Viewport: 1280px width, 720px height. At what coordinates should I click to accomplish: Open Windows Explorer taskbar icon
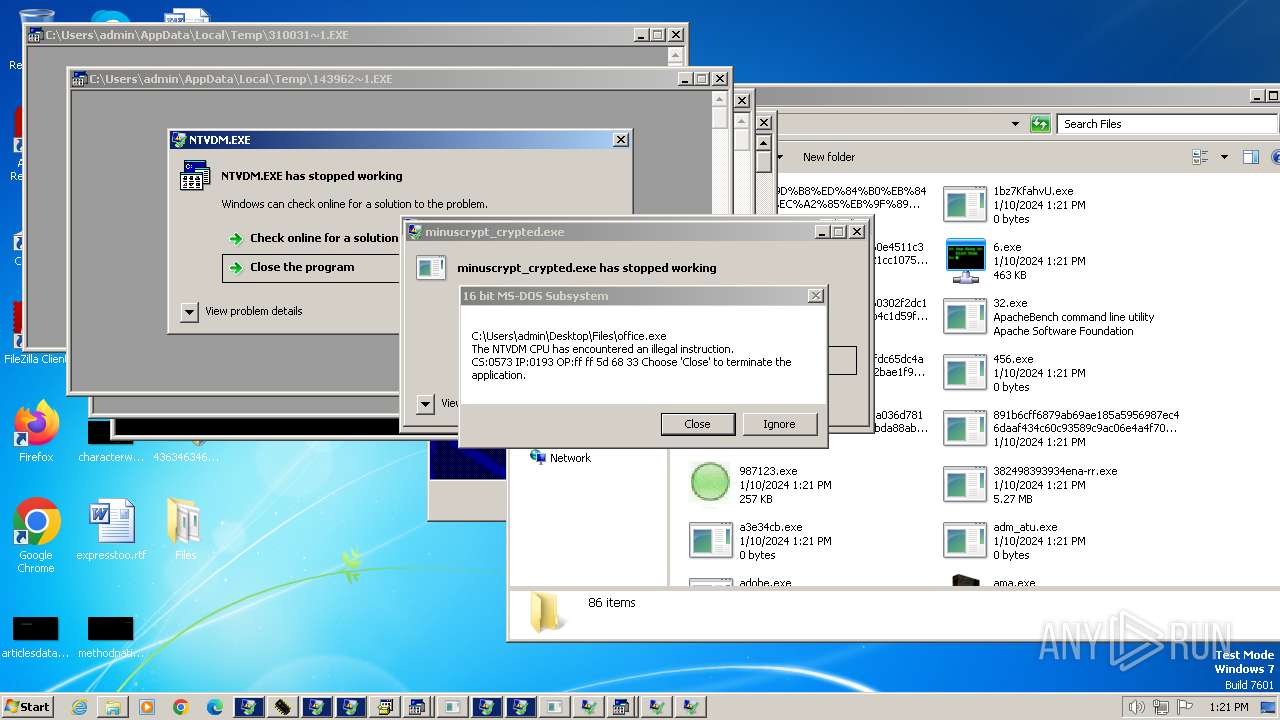coord(113,707)
